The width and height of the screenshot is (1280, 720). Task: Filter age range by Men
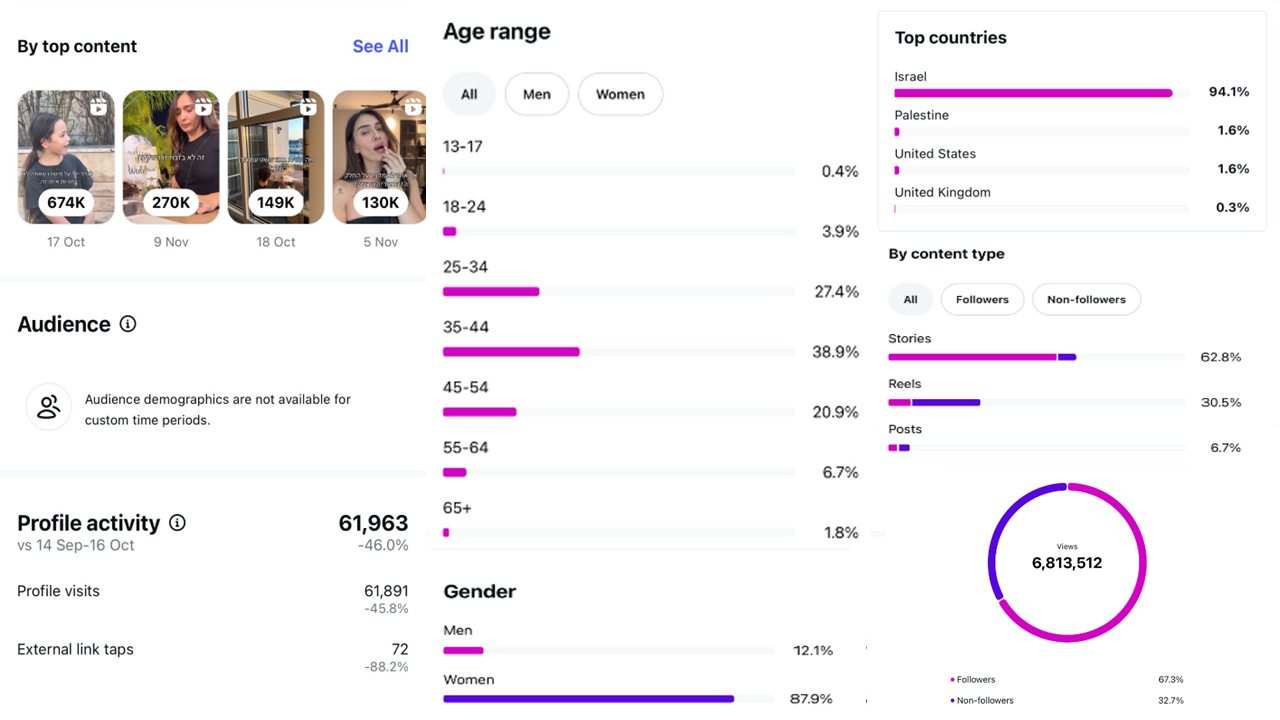pos(536,94)
